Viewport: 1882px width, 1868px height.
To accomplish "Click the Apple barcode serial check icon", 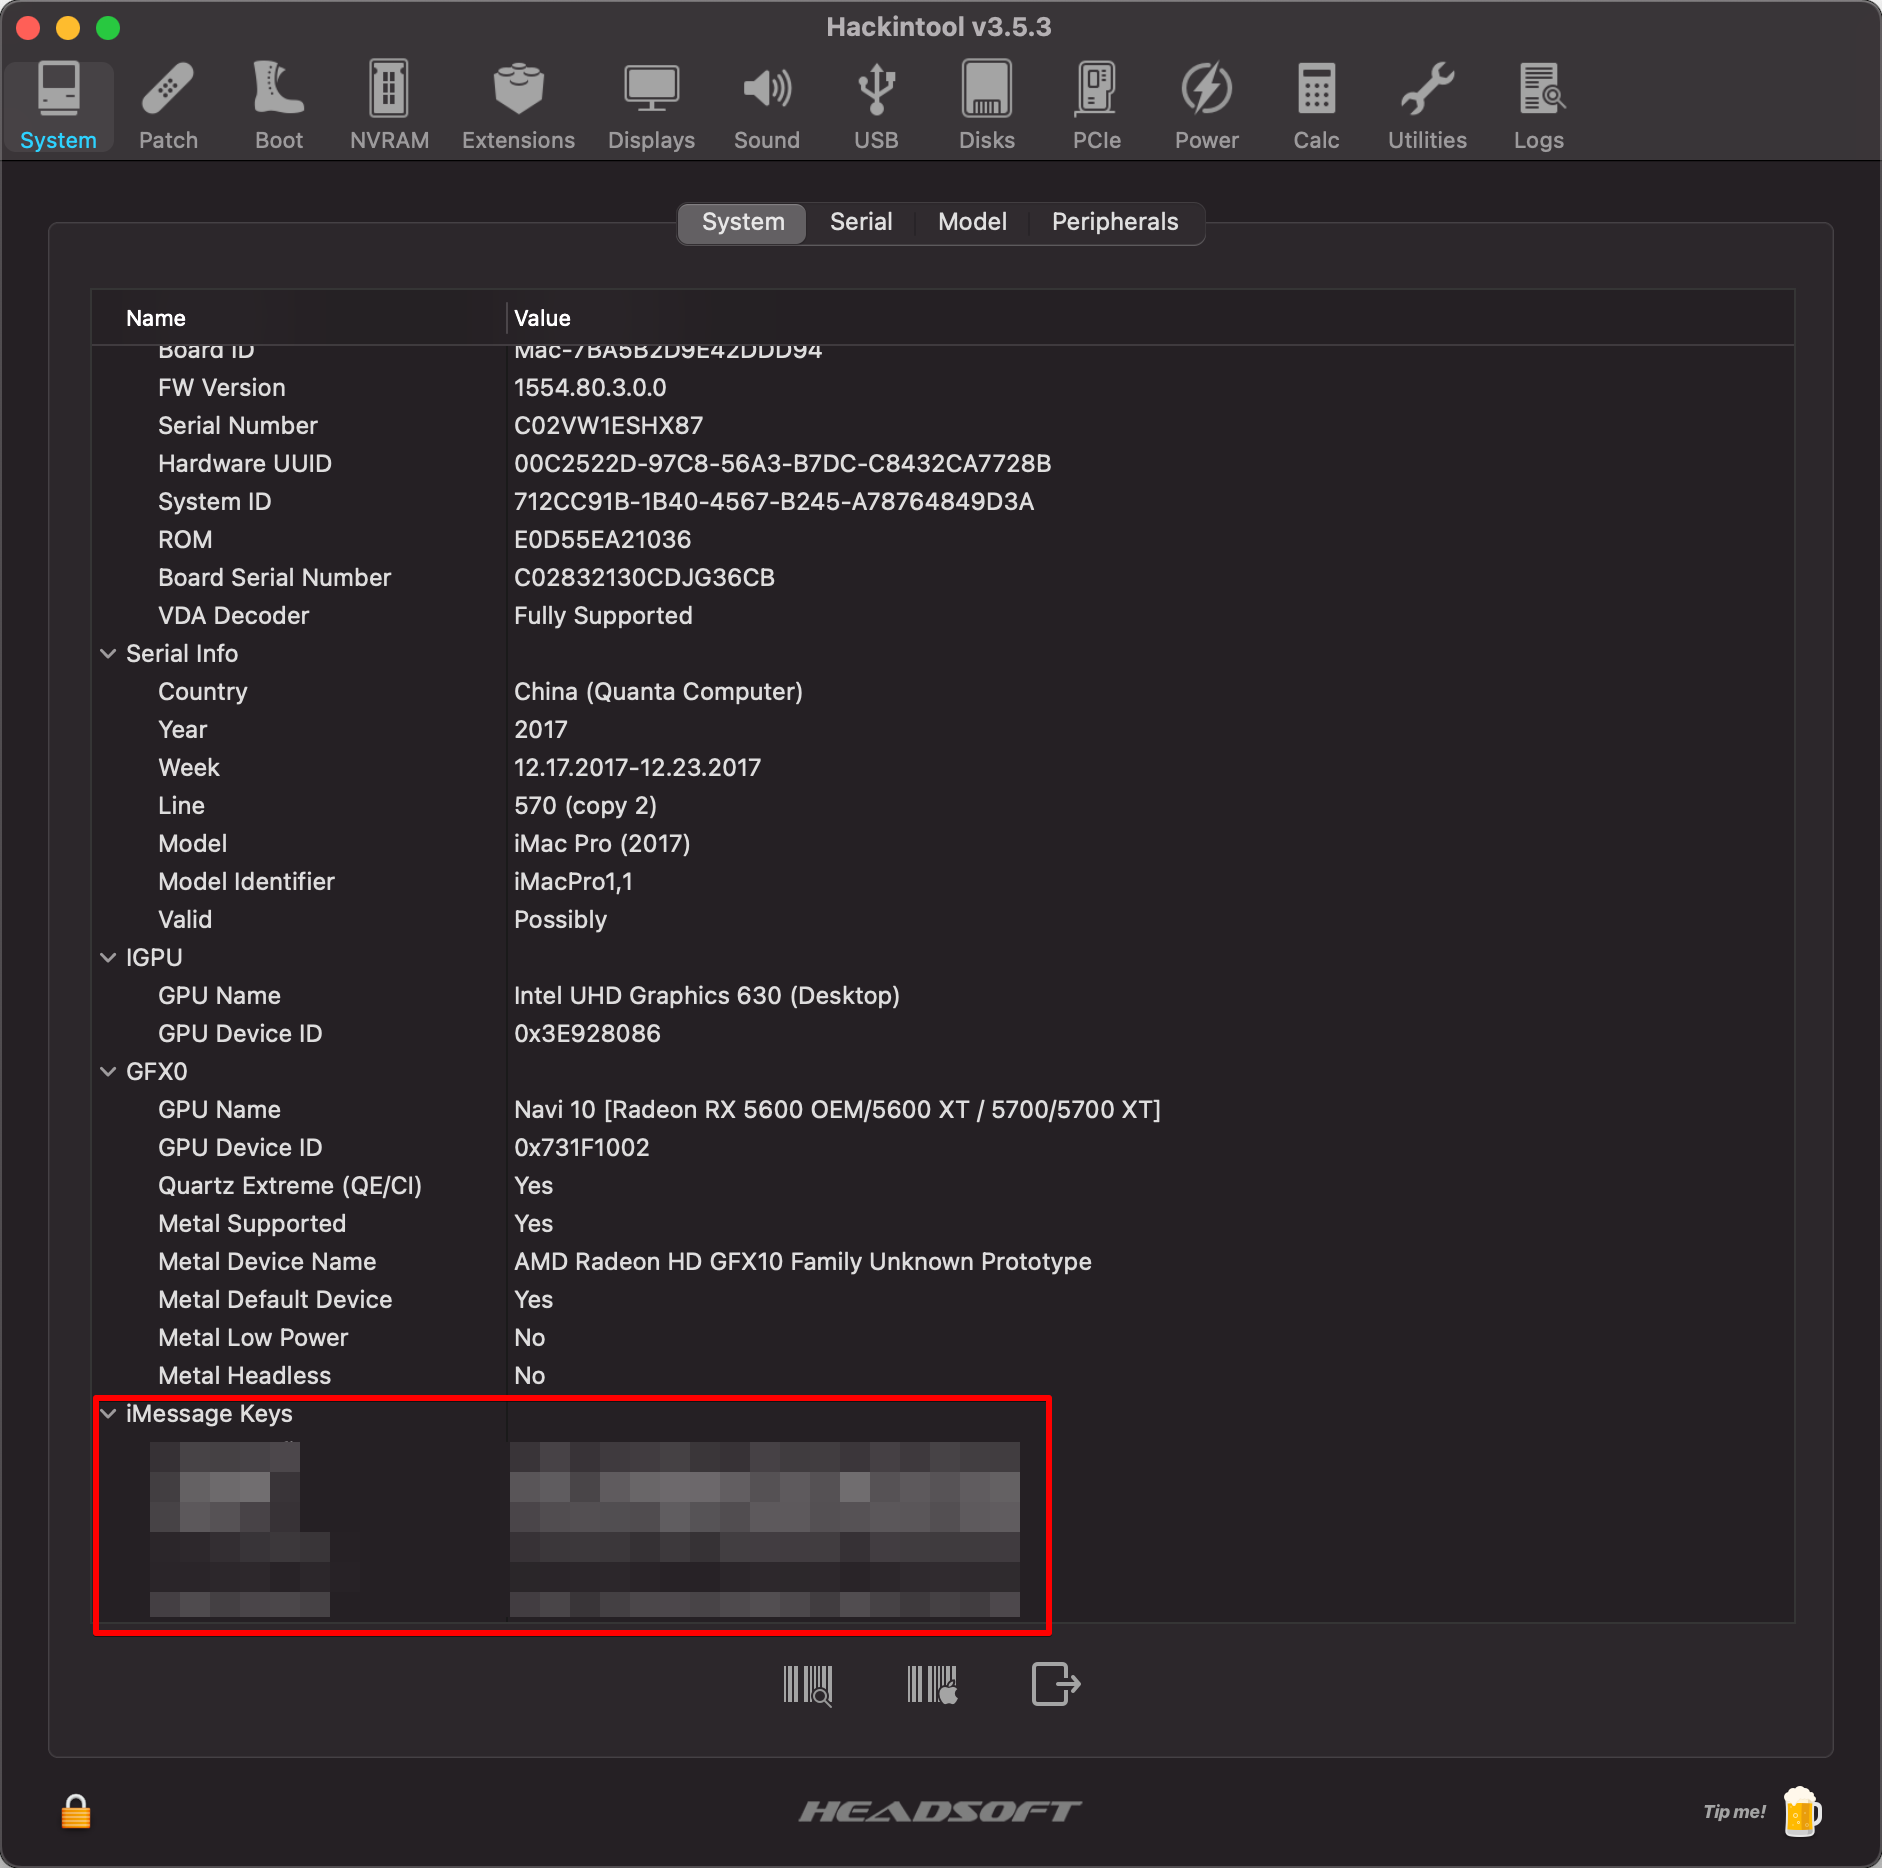I will point(932,1684).
